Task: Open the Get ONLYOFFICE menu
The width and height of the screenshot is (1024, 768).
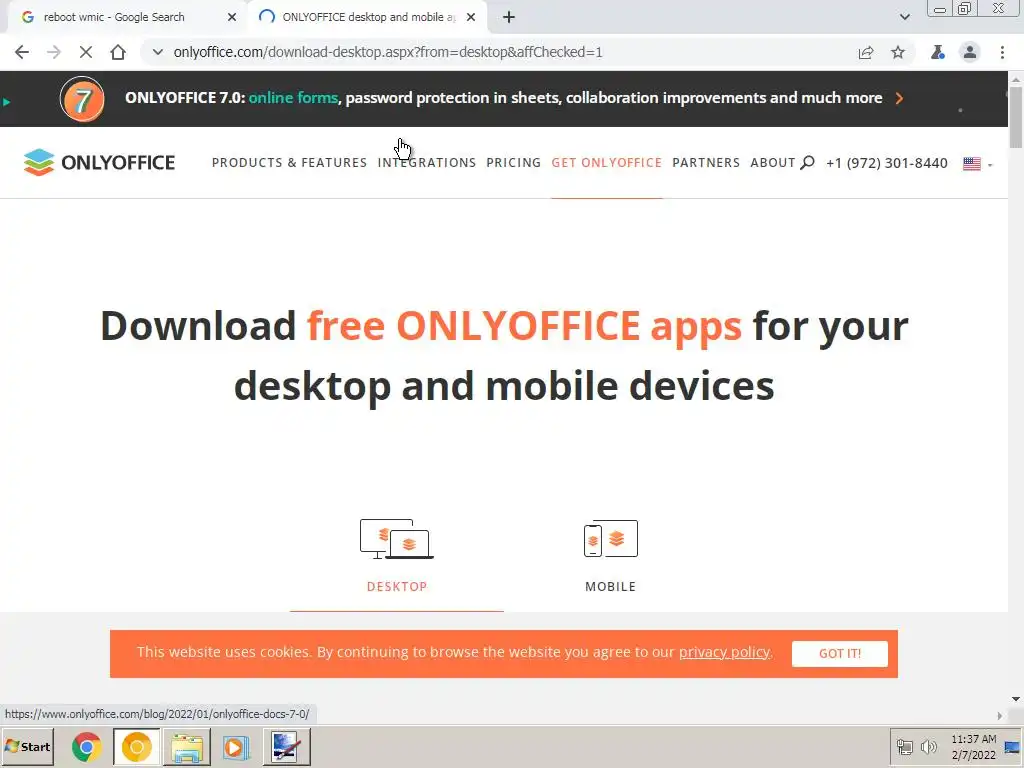Action: click(607, 163)
